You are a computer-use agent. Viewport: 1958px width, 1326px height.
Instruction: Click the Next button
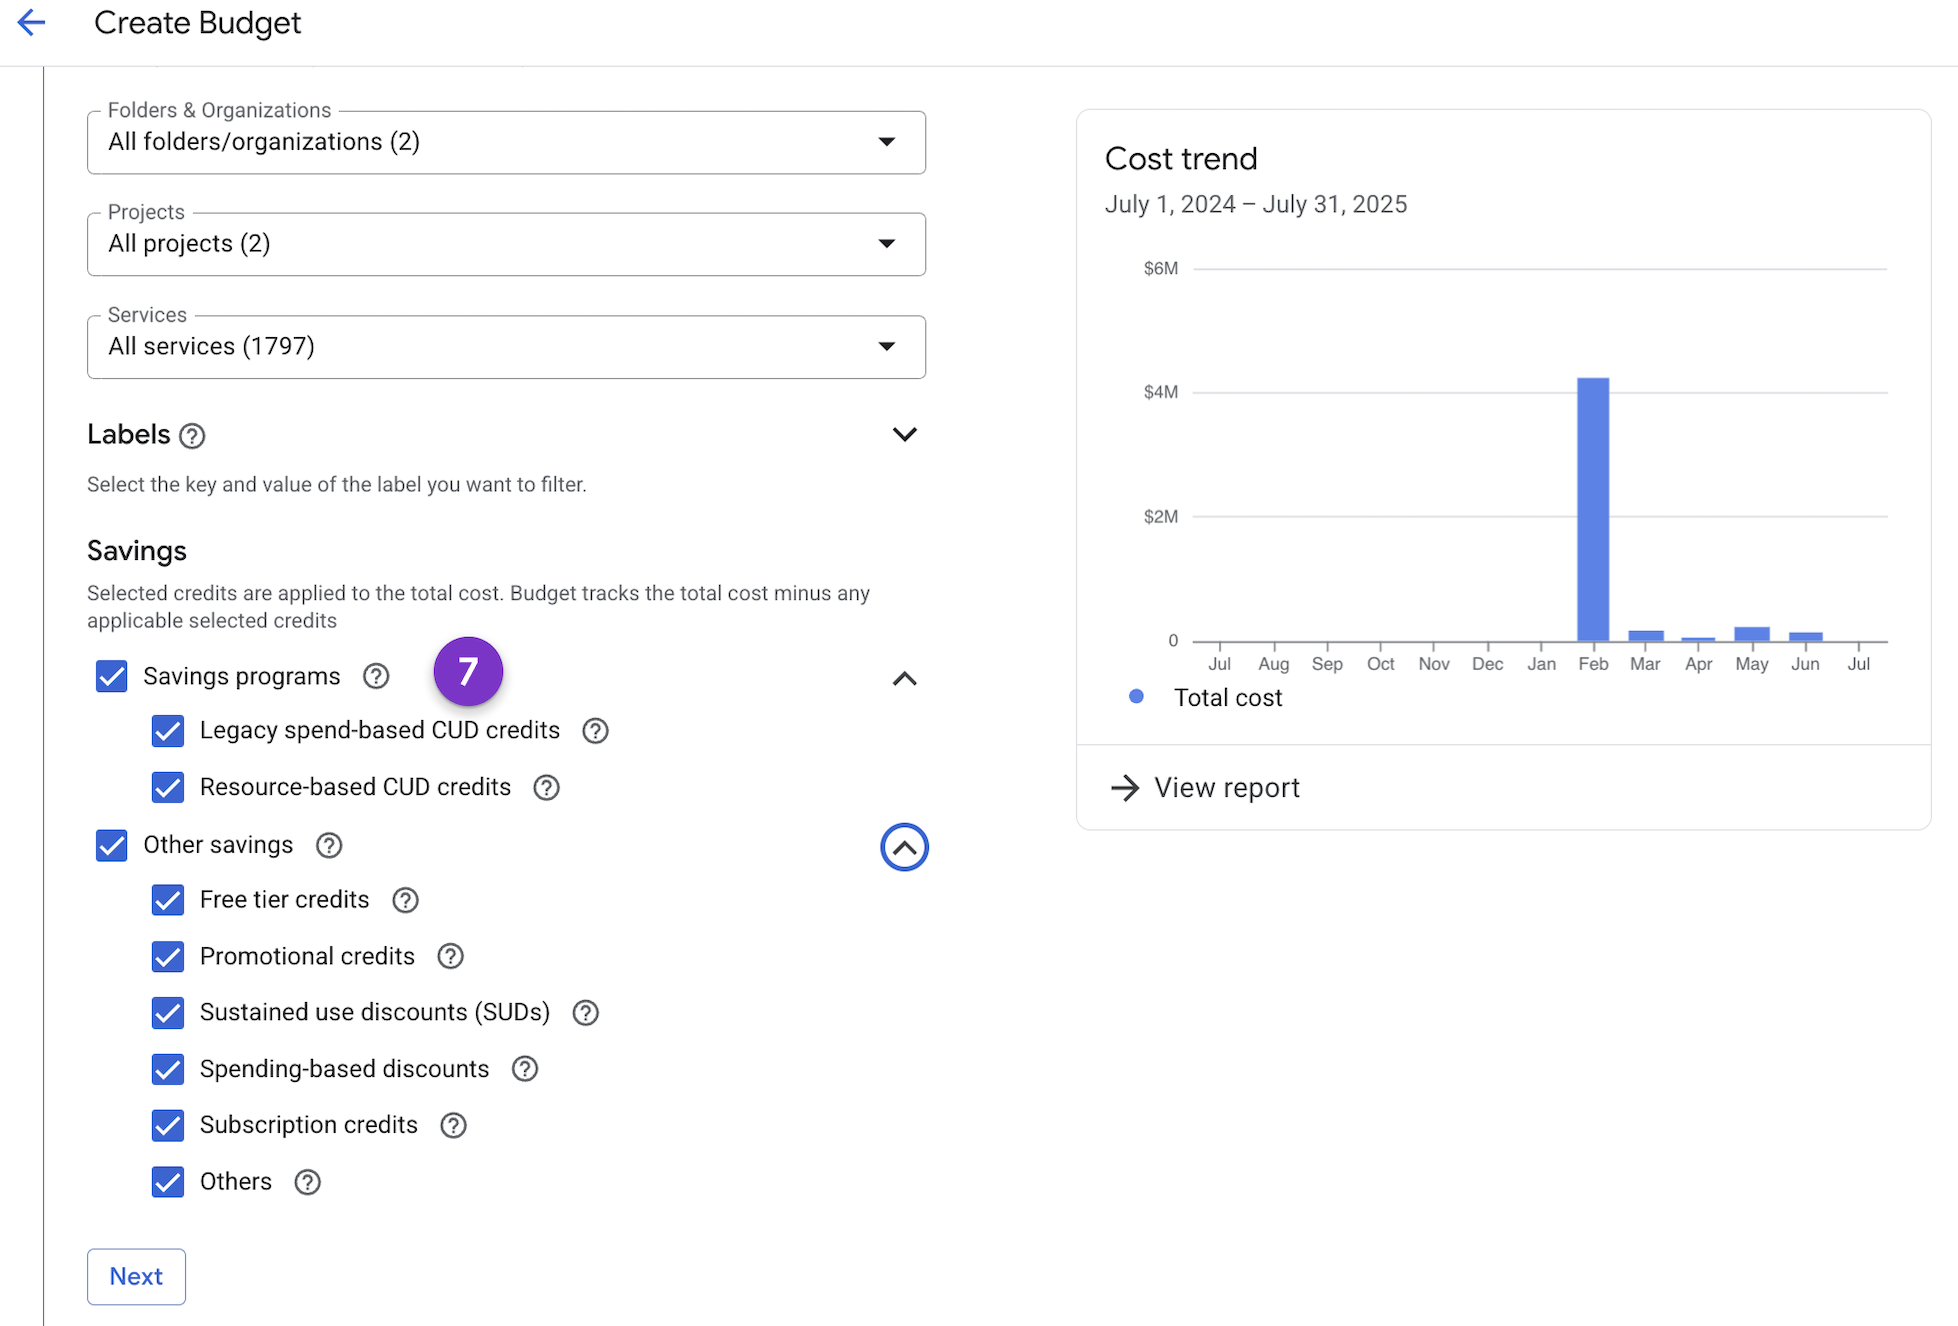136,1276
